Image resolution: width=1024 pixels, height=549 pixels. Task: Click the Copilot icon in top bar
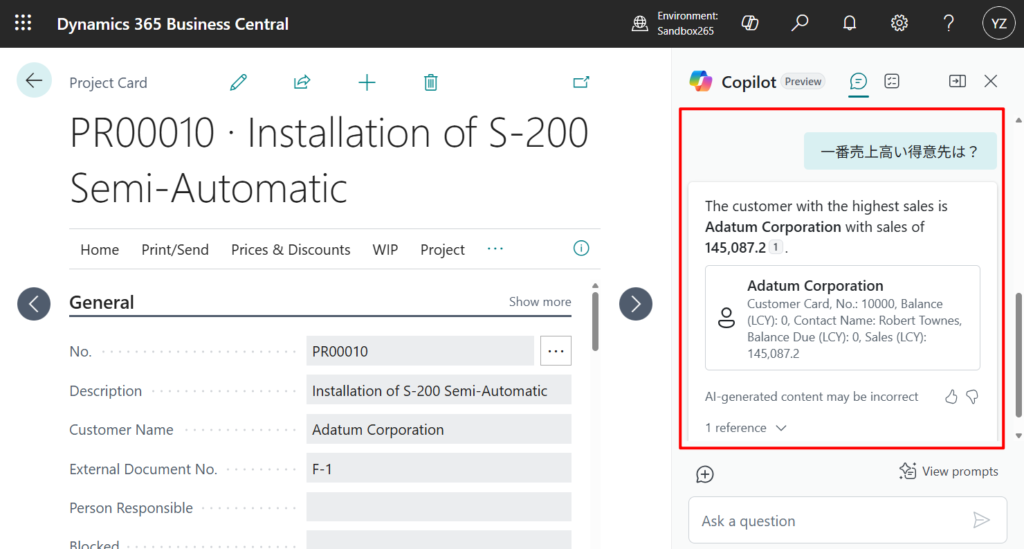(750, 23)
